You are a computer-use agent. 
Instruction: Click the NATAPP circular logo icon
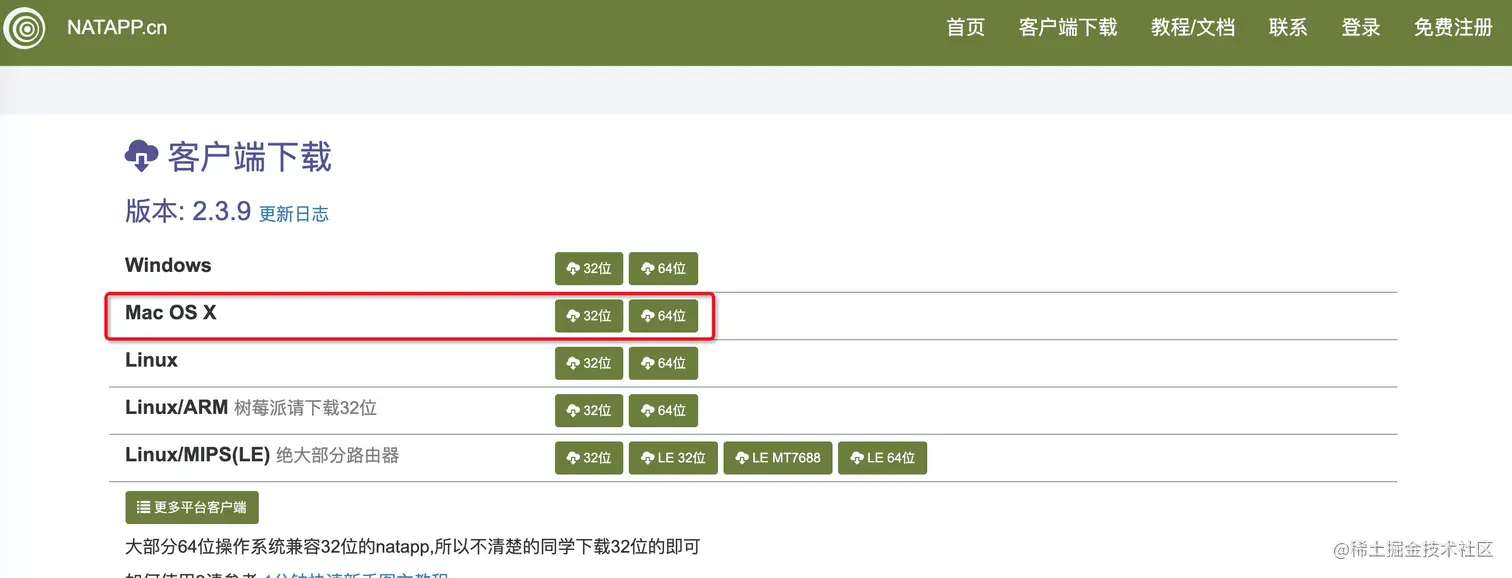(x=24, y=28)
